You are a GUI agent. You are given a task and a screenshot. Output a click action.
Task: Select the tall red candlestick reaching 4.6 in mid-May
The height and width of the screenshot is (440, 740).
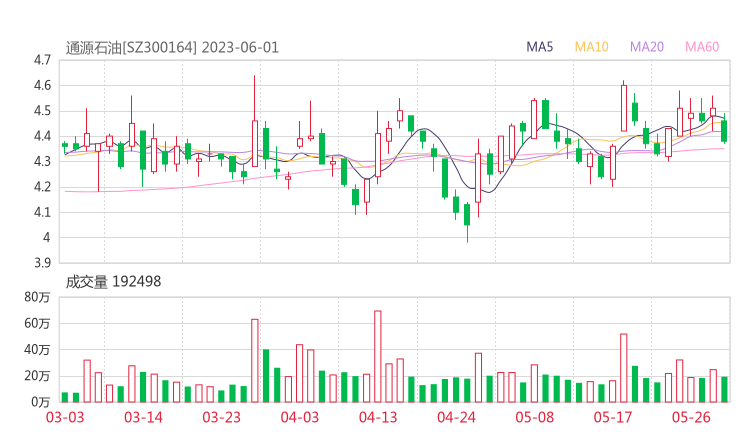tap(624, 108)
